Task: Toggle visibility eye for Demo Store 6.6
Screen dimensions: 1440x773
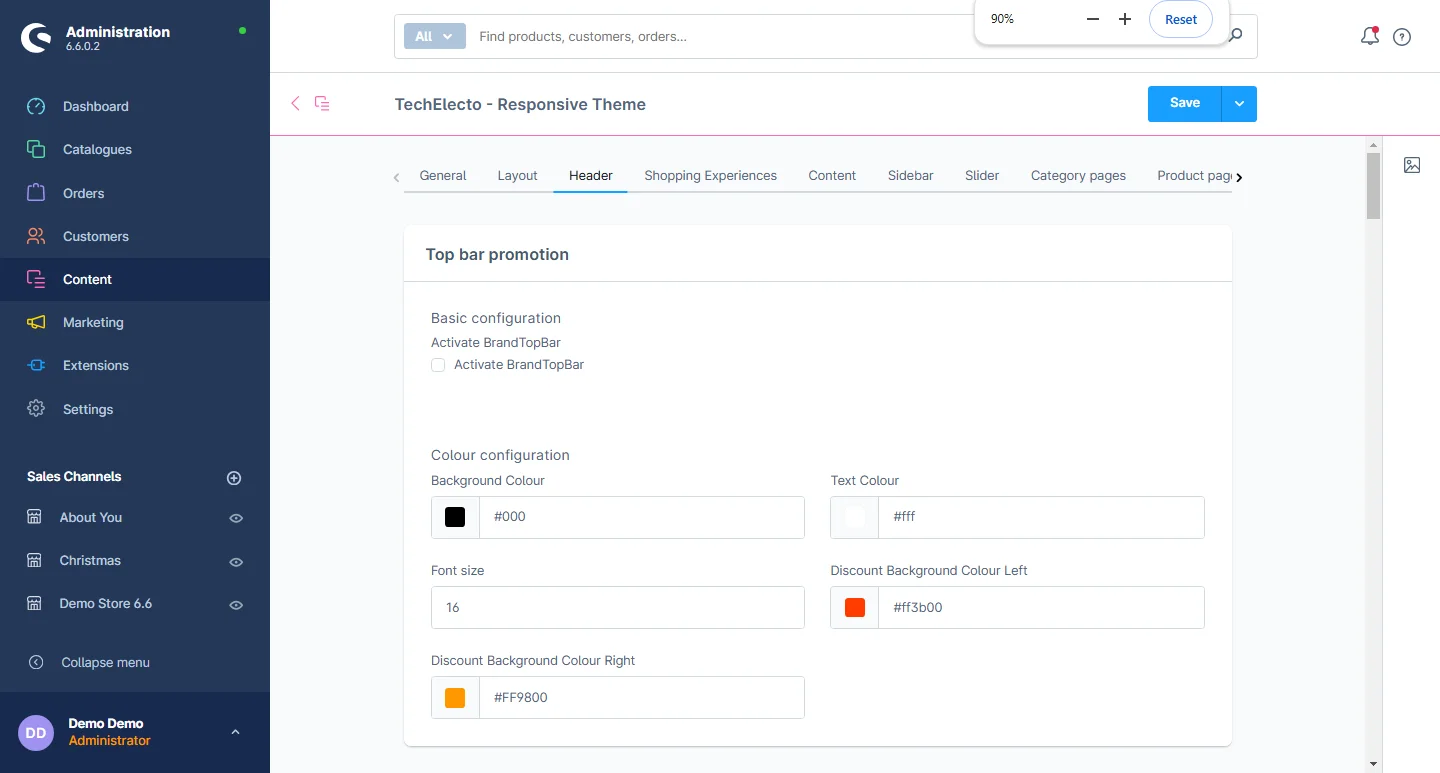Action: pyautogui.click(x=236, y=605)
